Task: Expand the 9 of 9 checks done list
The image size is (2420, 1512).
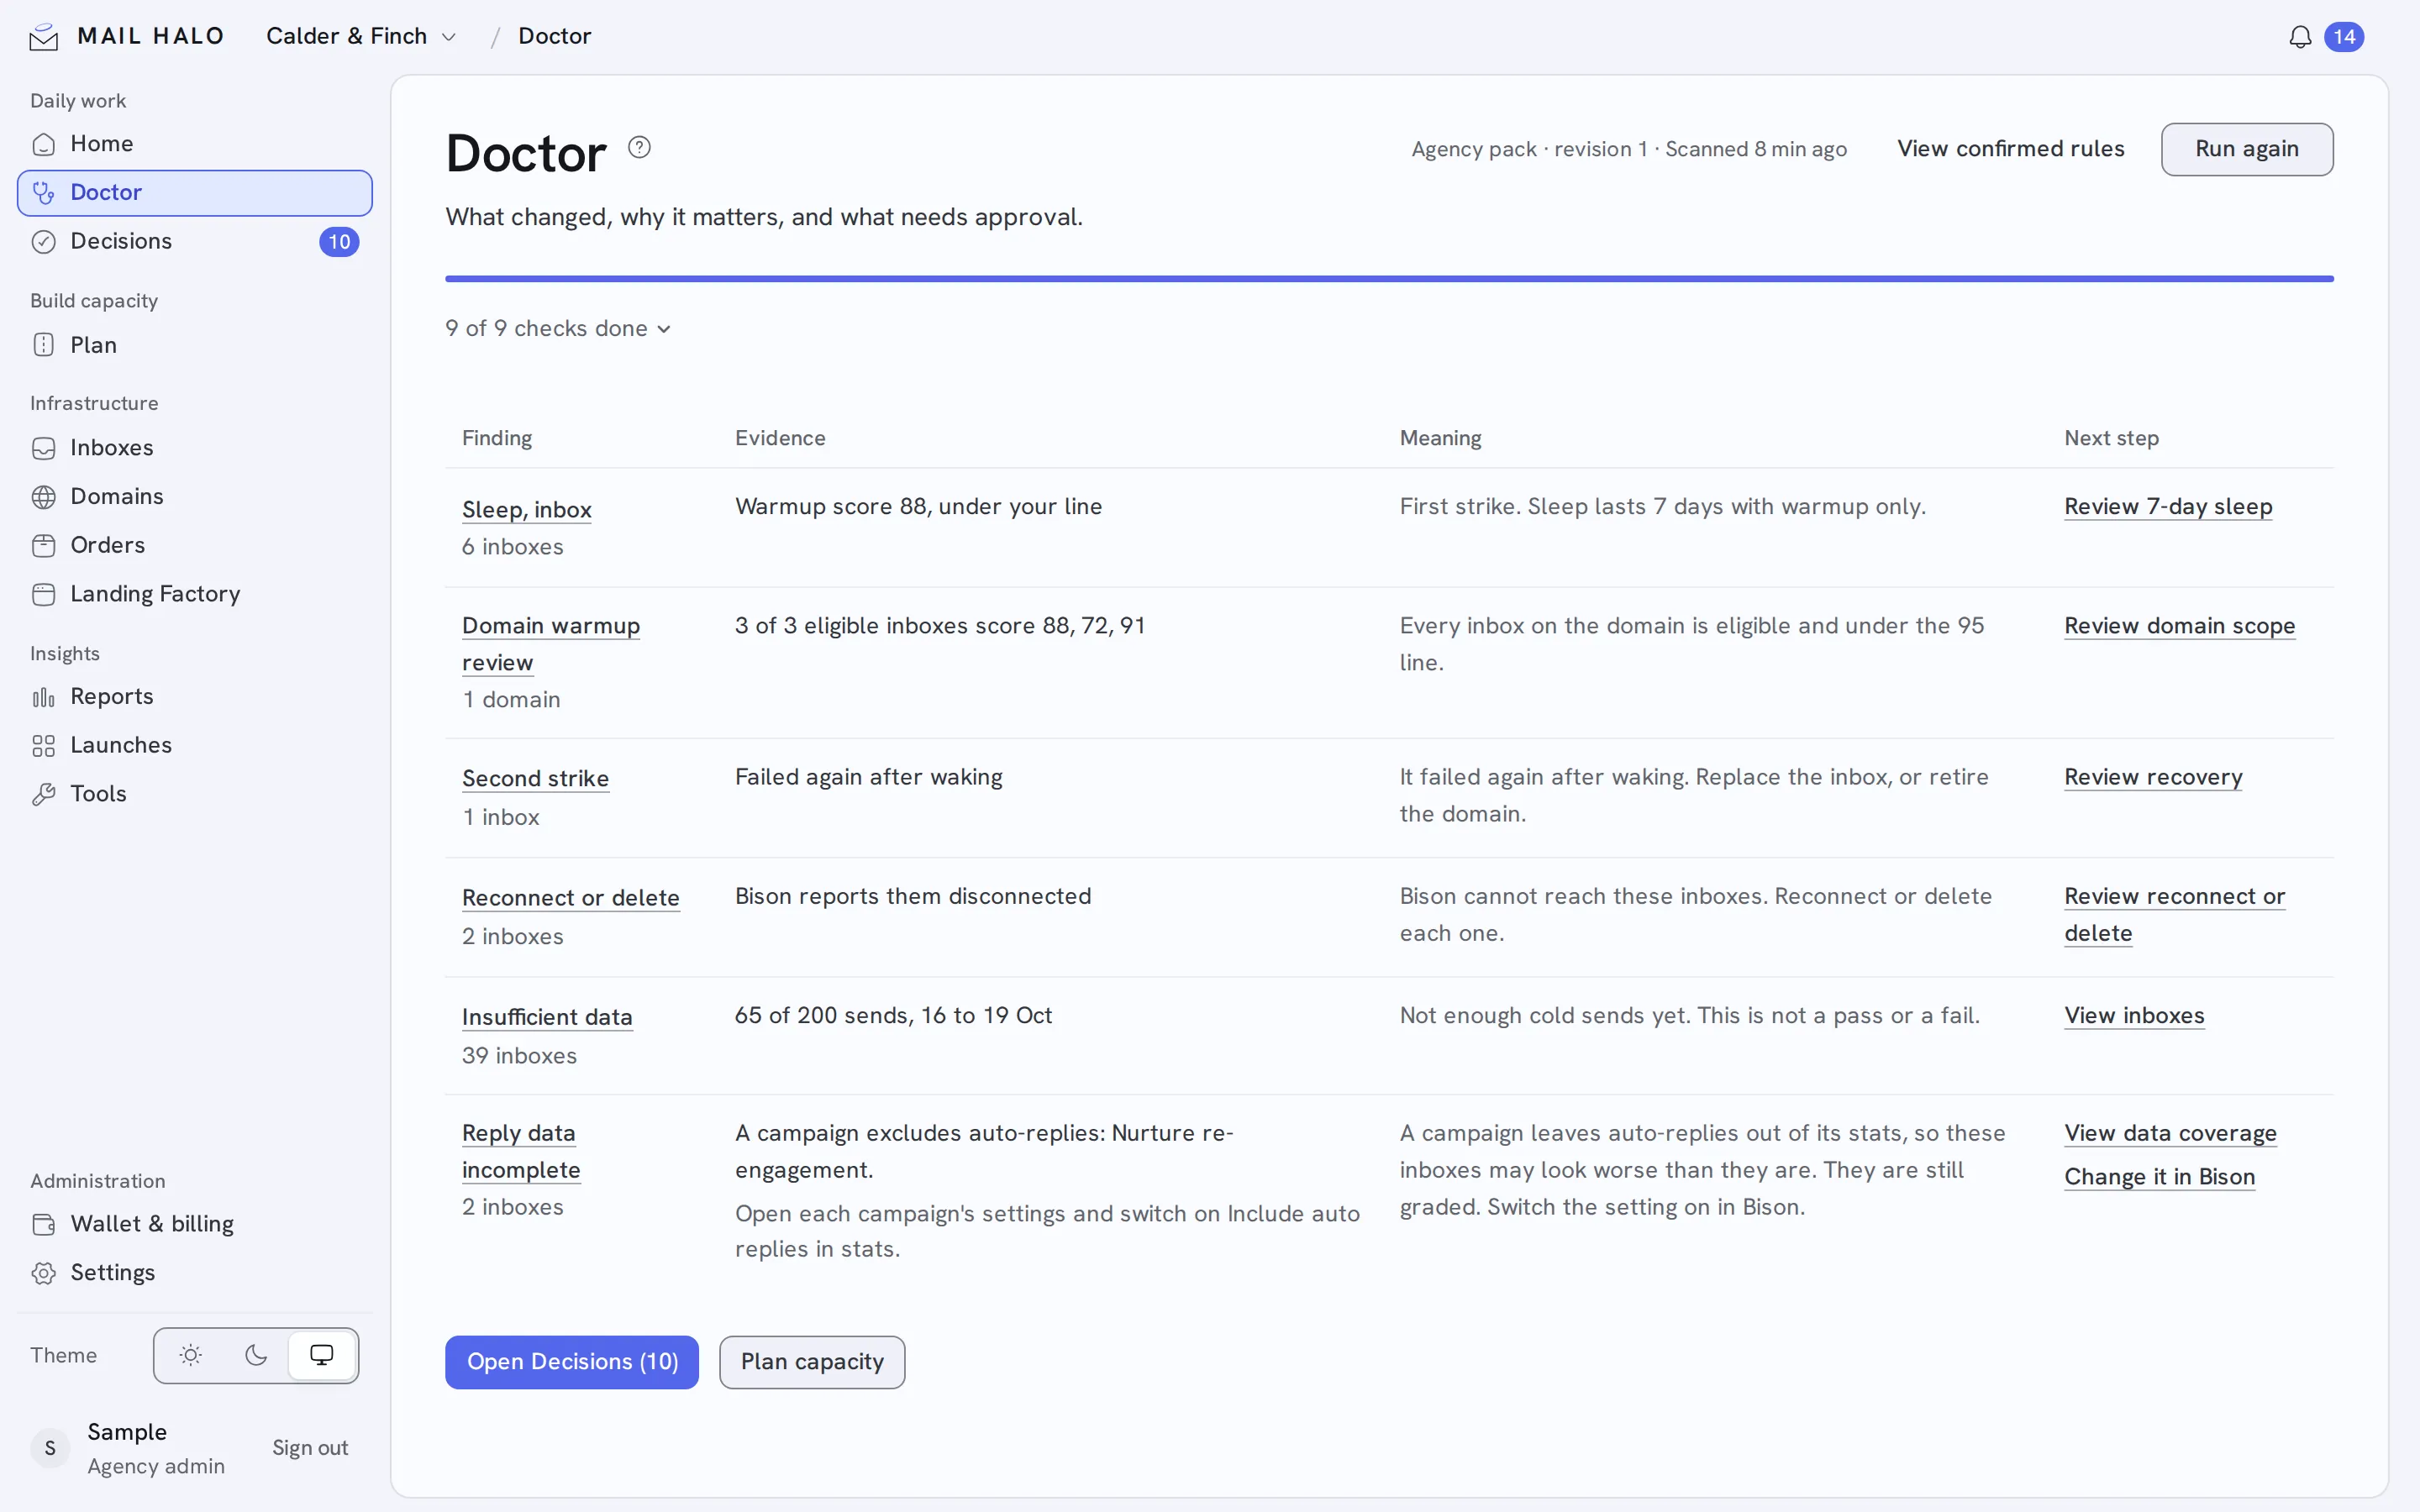Action: [x=557, y=328]
